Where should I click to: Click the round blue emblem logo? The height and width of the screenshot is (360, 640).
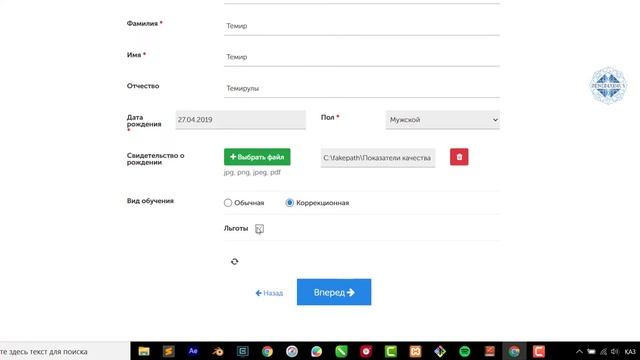(x=608, y=85)
